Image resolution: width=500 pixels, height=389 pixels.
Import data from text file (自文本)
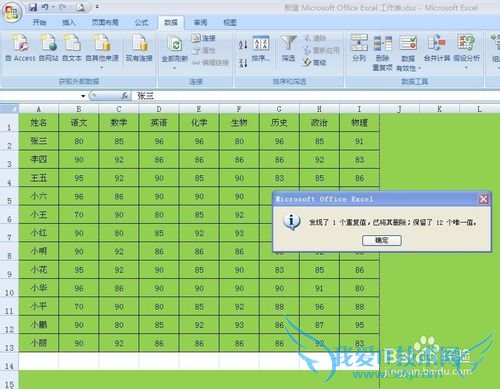(x=72, y=48)
